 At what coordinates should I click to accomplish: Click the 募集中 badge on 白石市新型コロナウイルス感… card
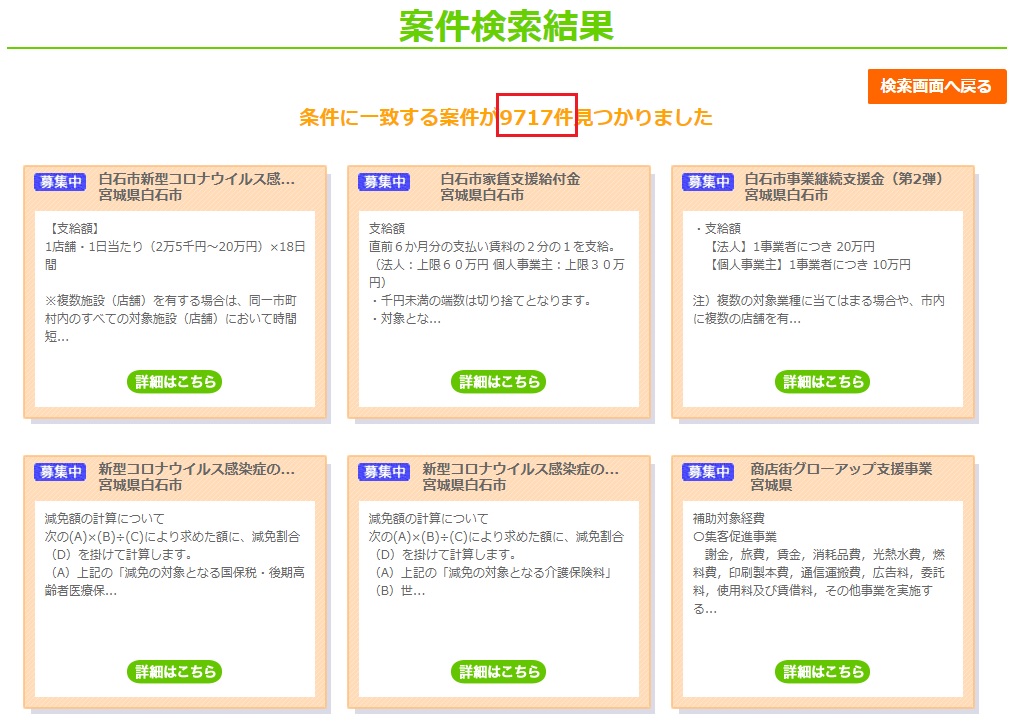coord(61,182)
